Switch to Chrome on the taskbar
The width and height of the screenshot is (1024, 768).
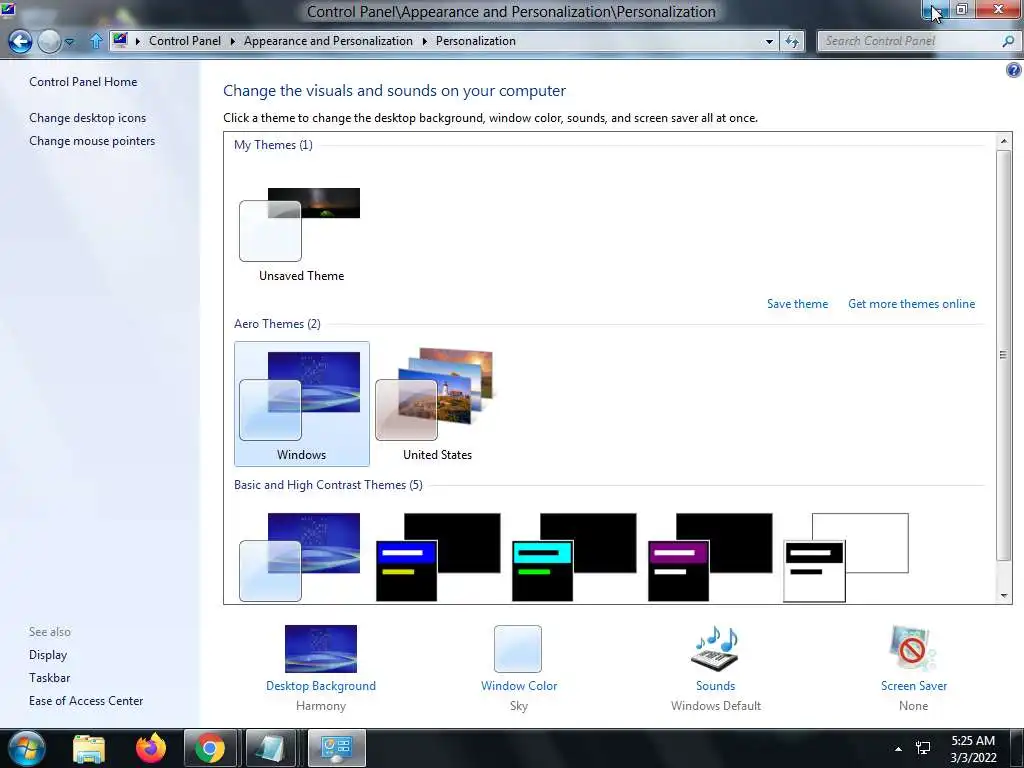[x=210, y=748]
